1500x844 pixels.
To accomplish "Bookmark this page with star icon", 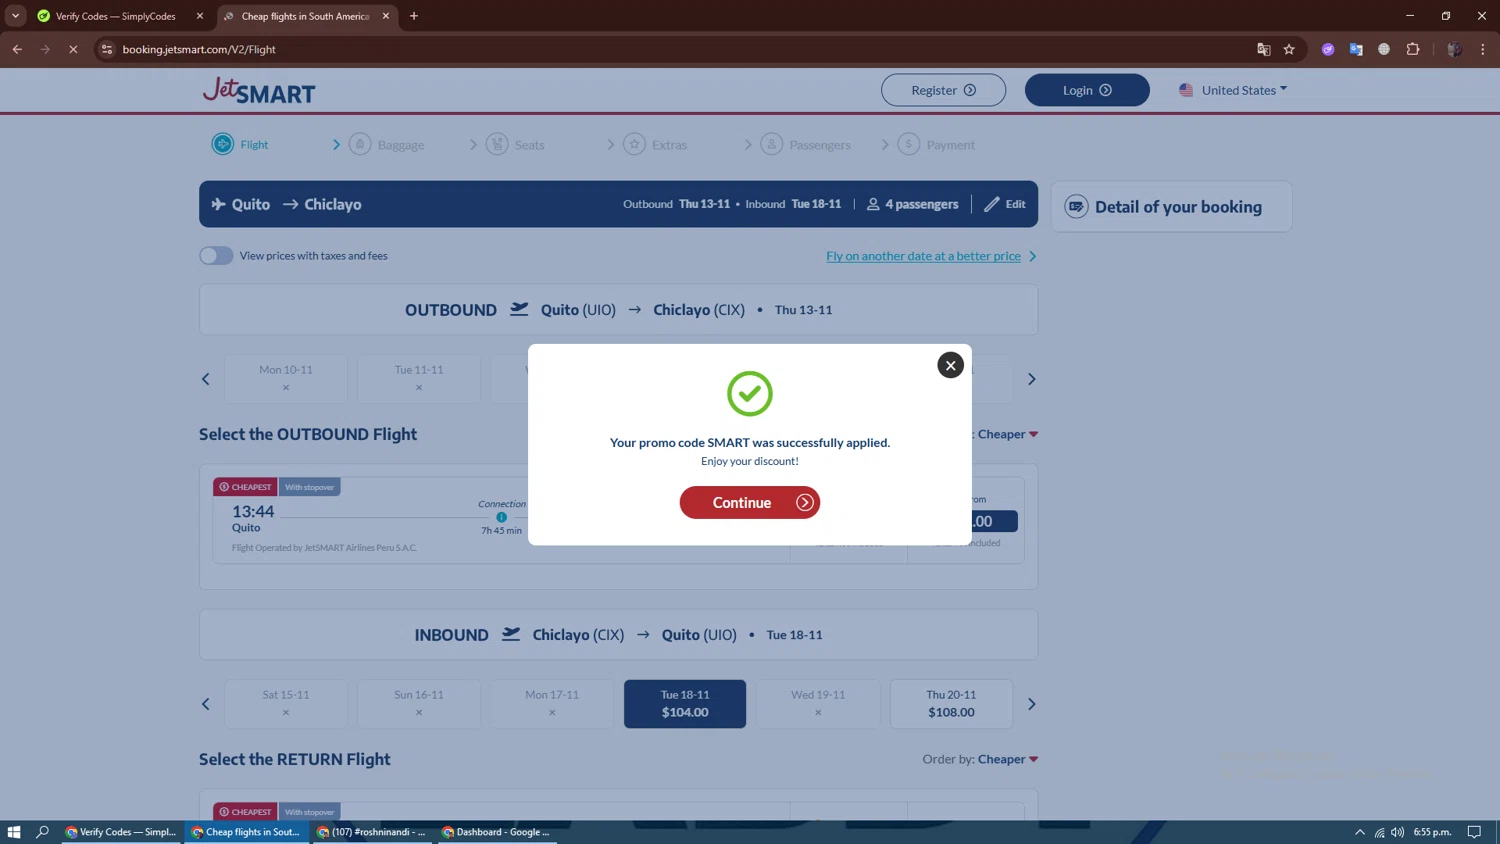I will point(1289,49).
